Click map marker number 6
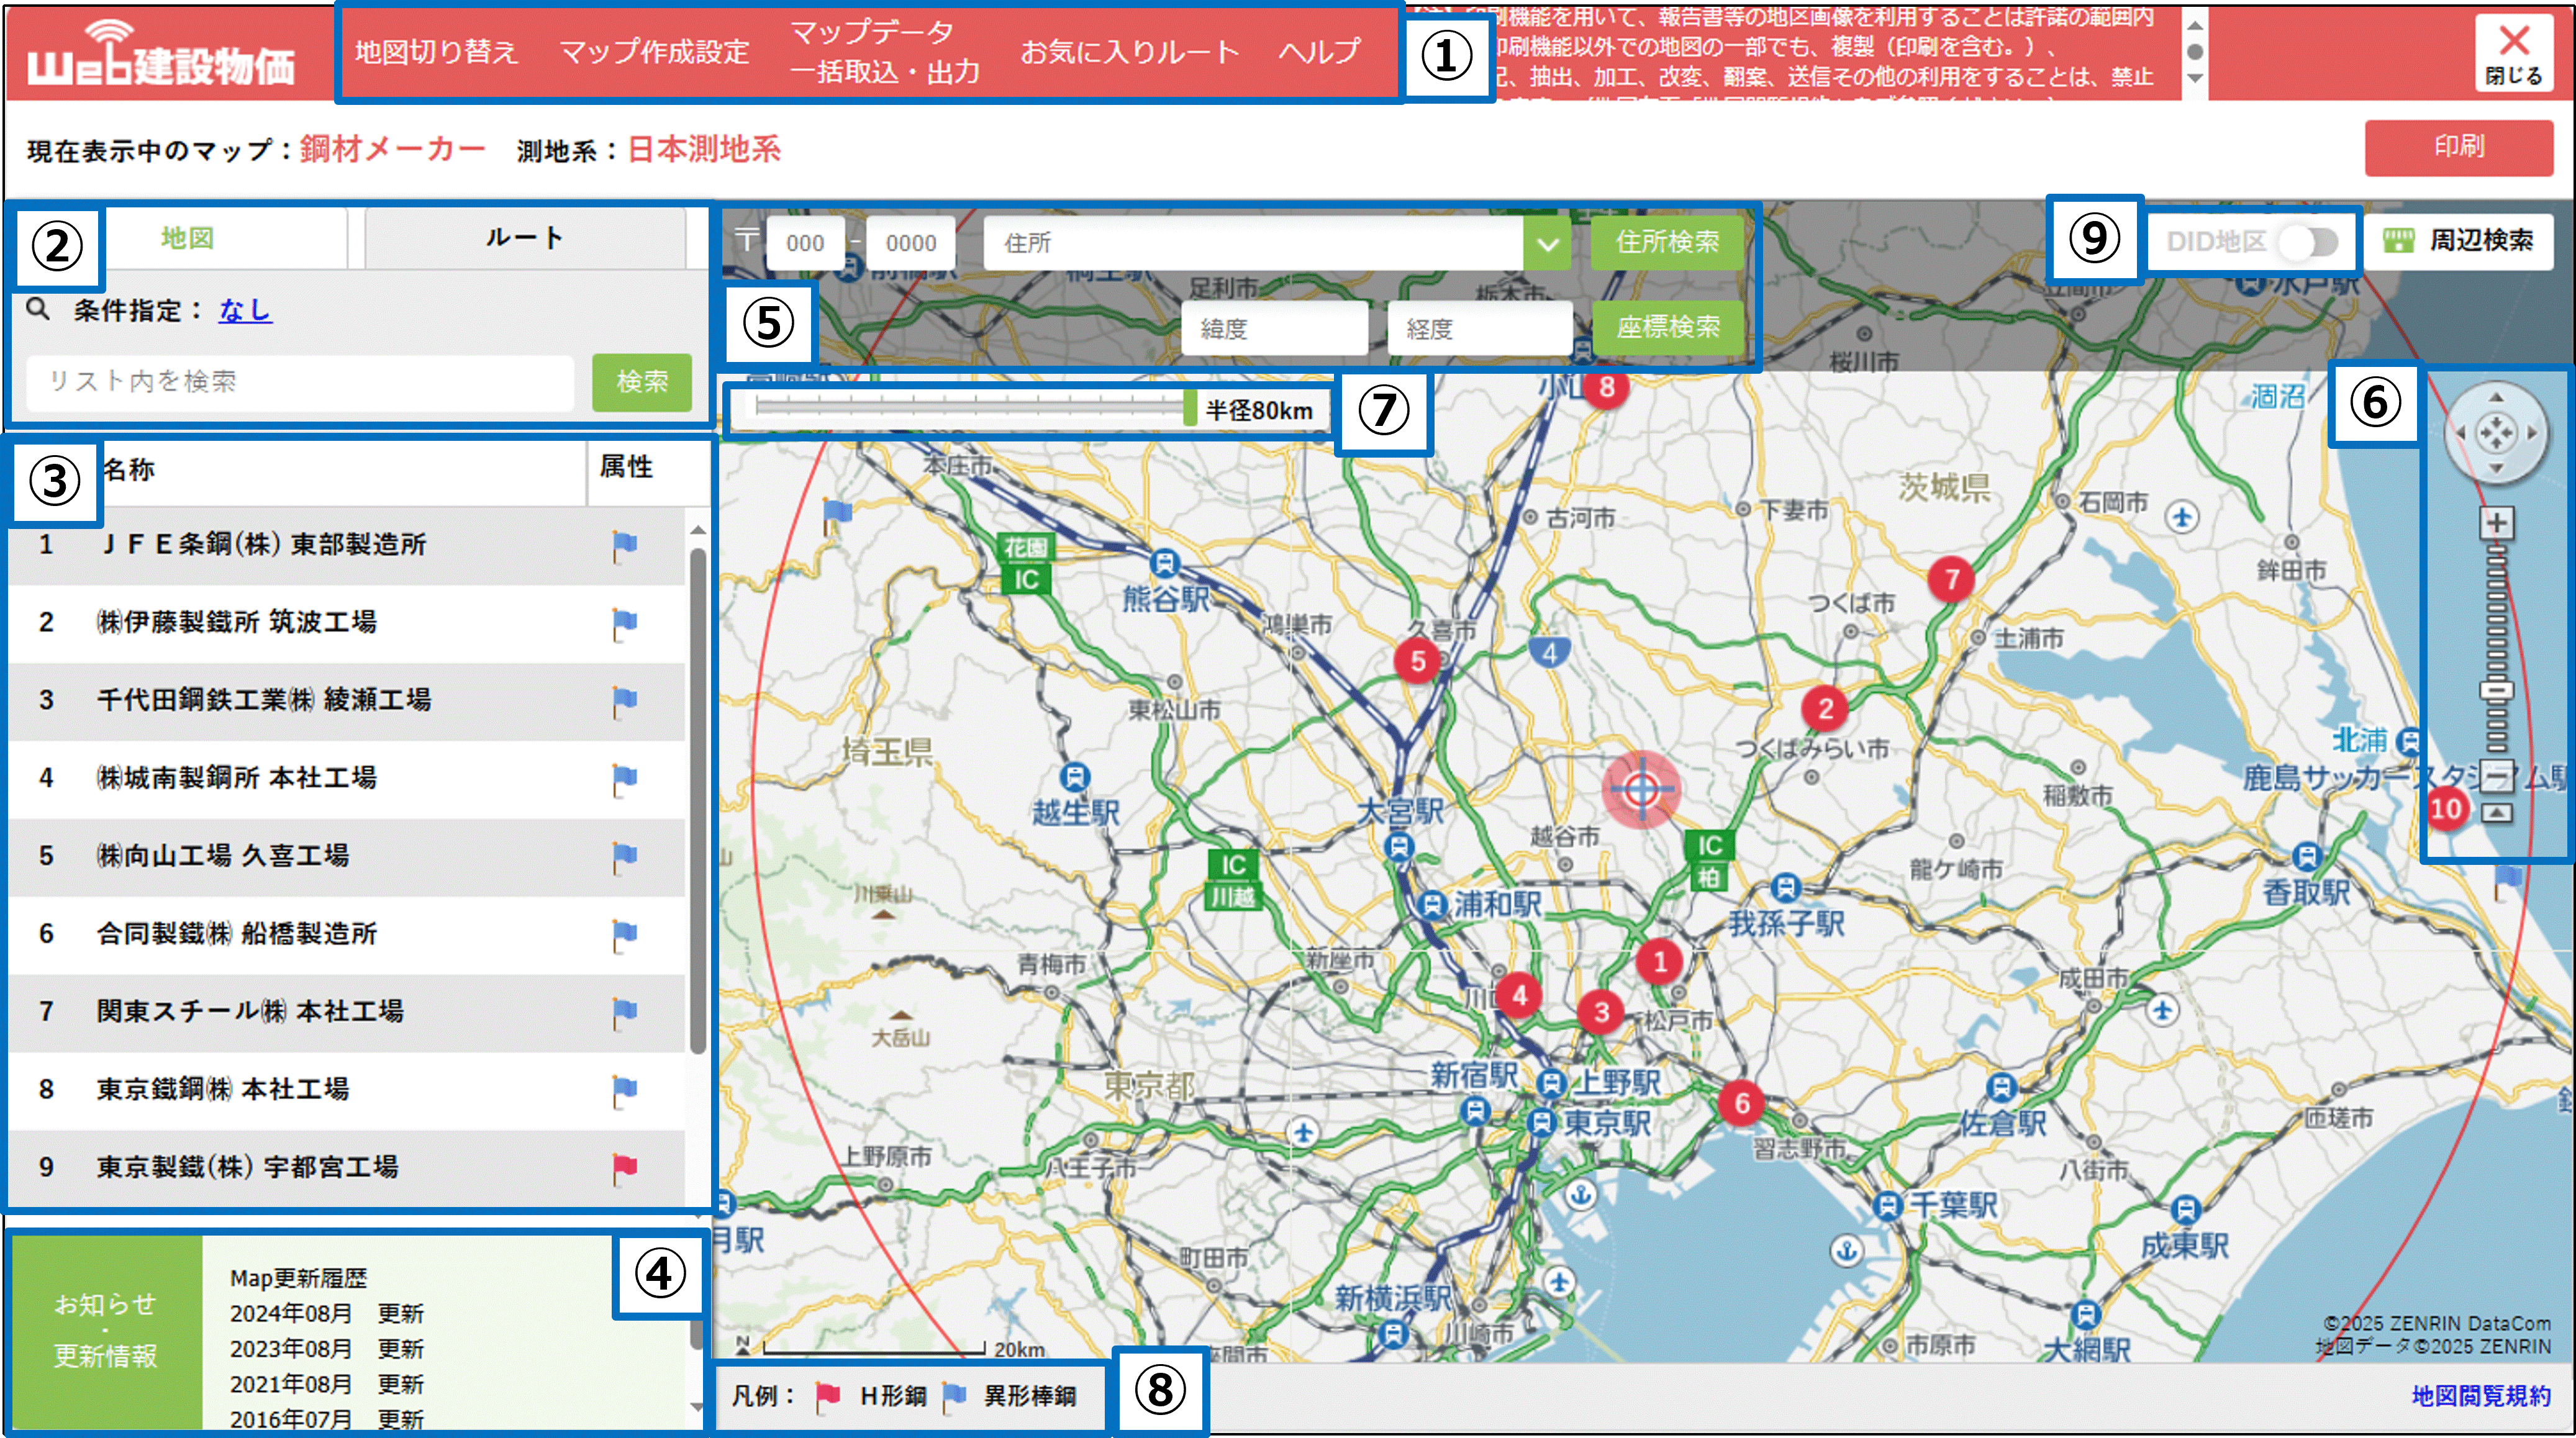This screenshot has height=1438, width=2576. coord(1741,1103)
